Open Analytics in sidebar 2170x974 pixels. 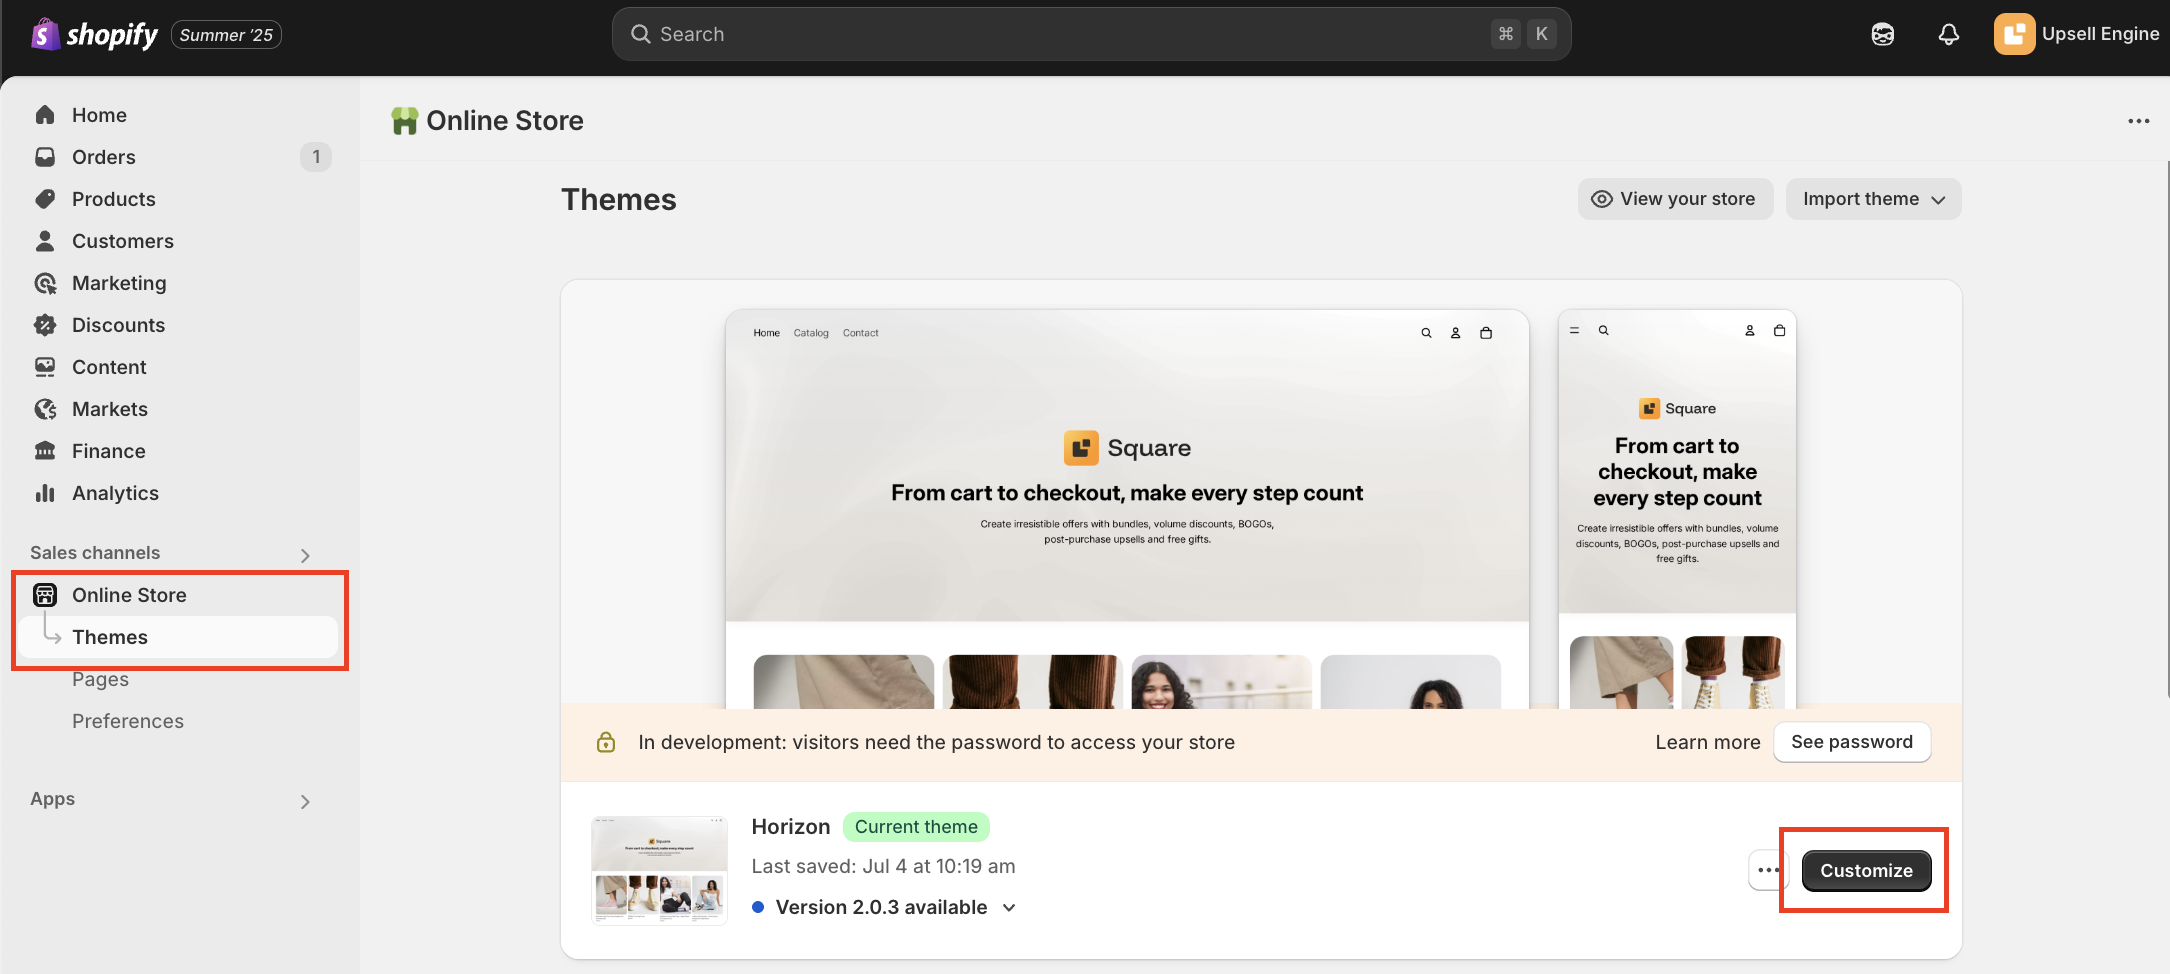point(115,493)
